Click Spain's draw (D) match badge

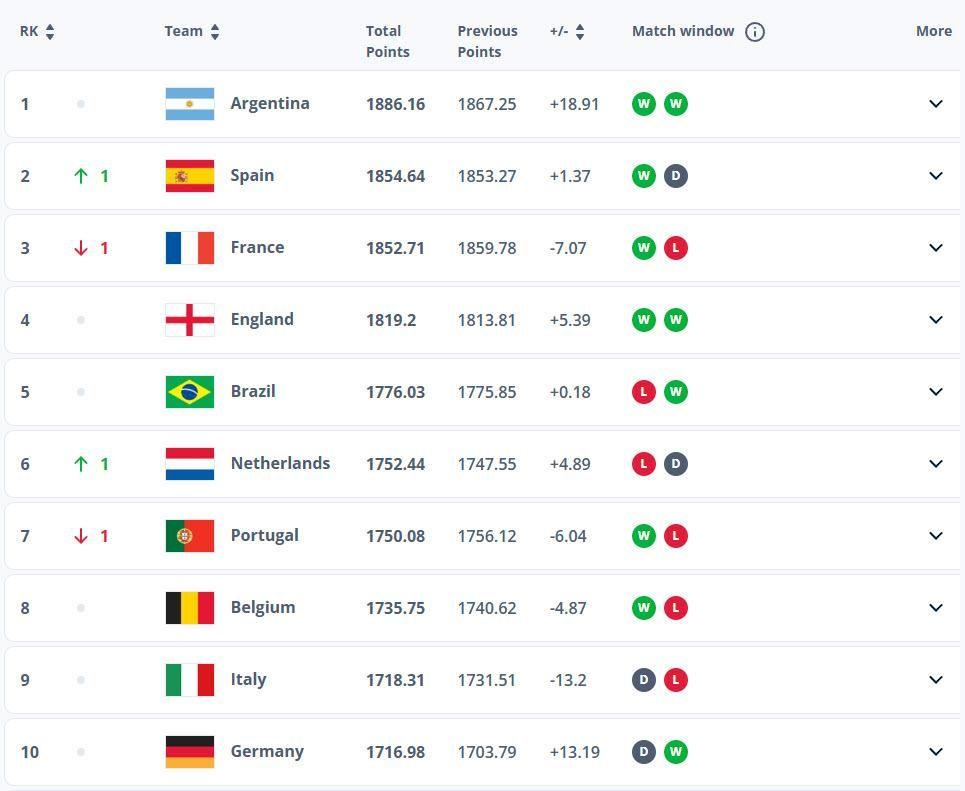676,176
